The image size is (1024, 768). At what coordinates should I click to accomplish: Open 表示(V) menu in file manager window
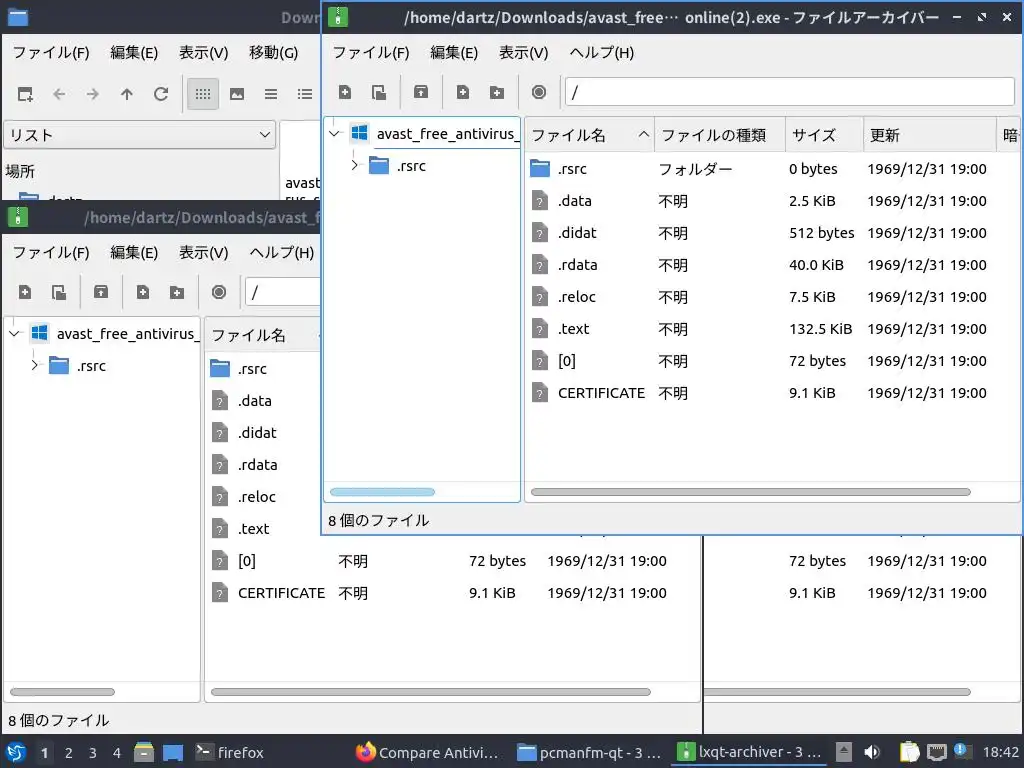click(x=204, y=52)
